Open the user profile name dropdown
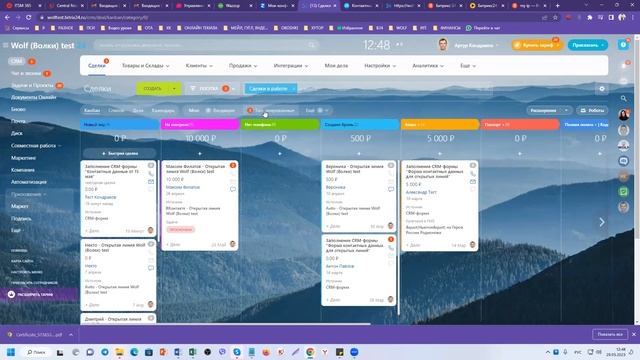Screen dimensions: 640x360 click(476, 45)
